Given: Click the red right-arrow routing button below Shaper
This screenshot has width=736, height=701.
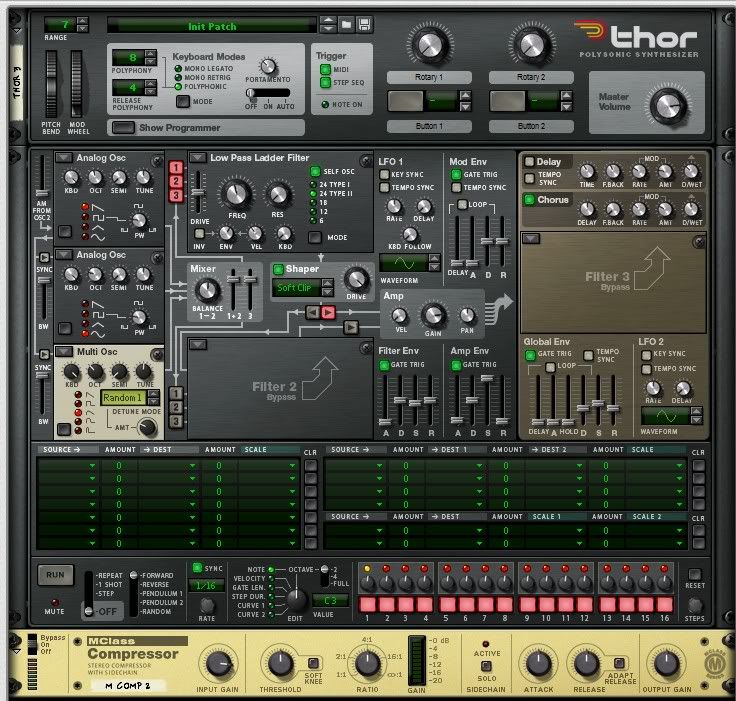Looking at the screenshot, I should click(328, 312).
